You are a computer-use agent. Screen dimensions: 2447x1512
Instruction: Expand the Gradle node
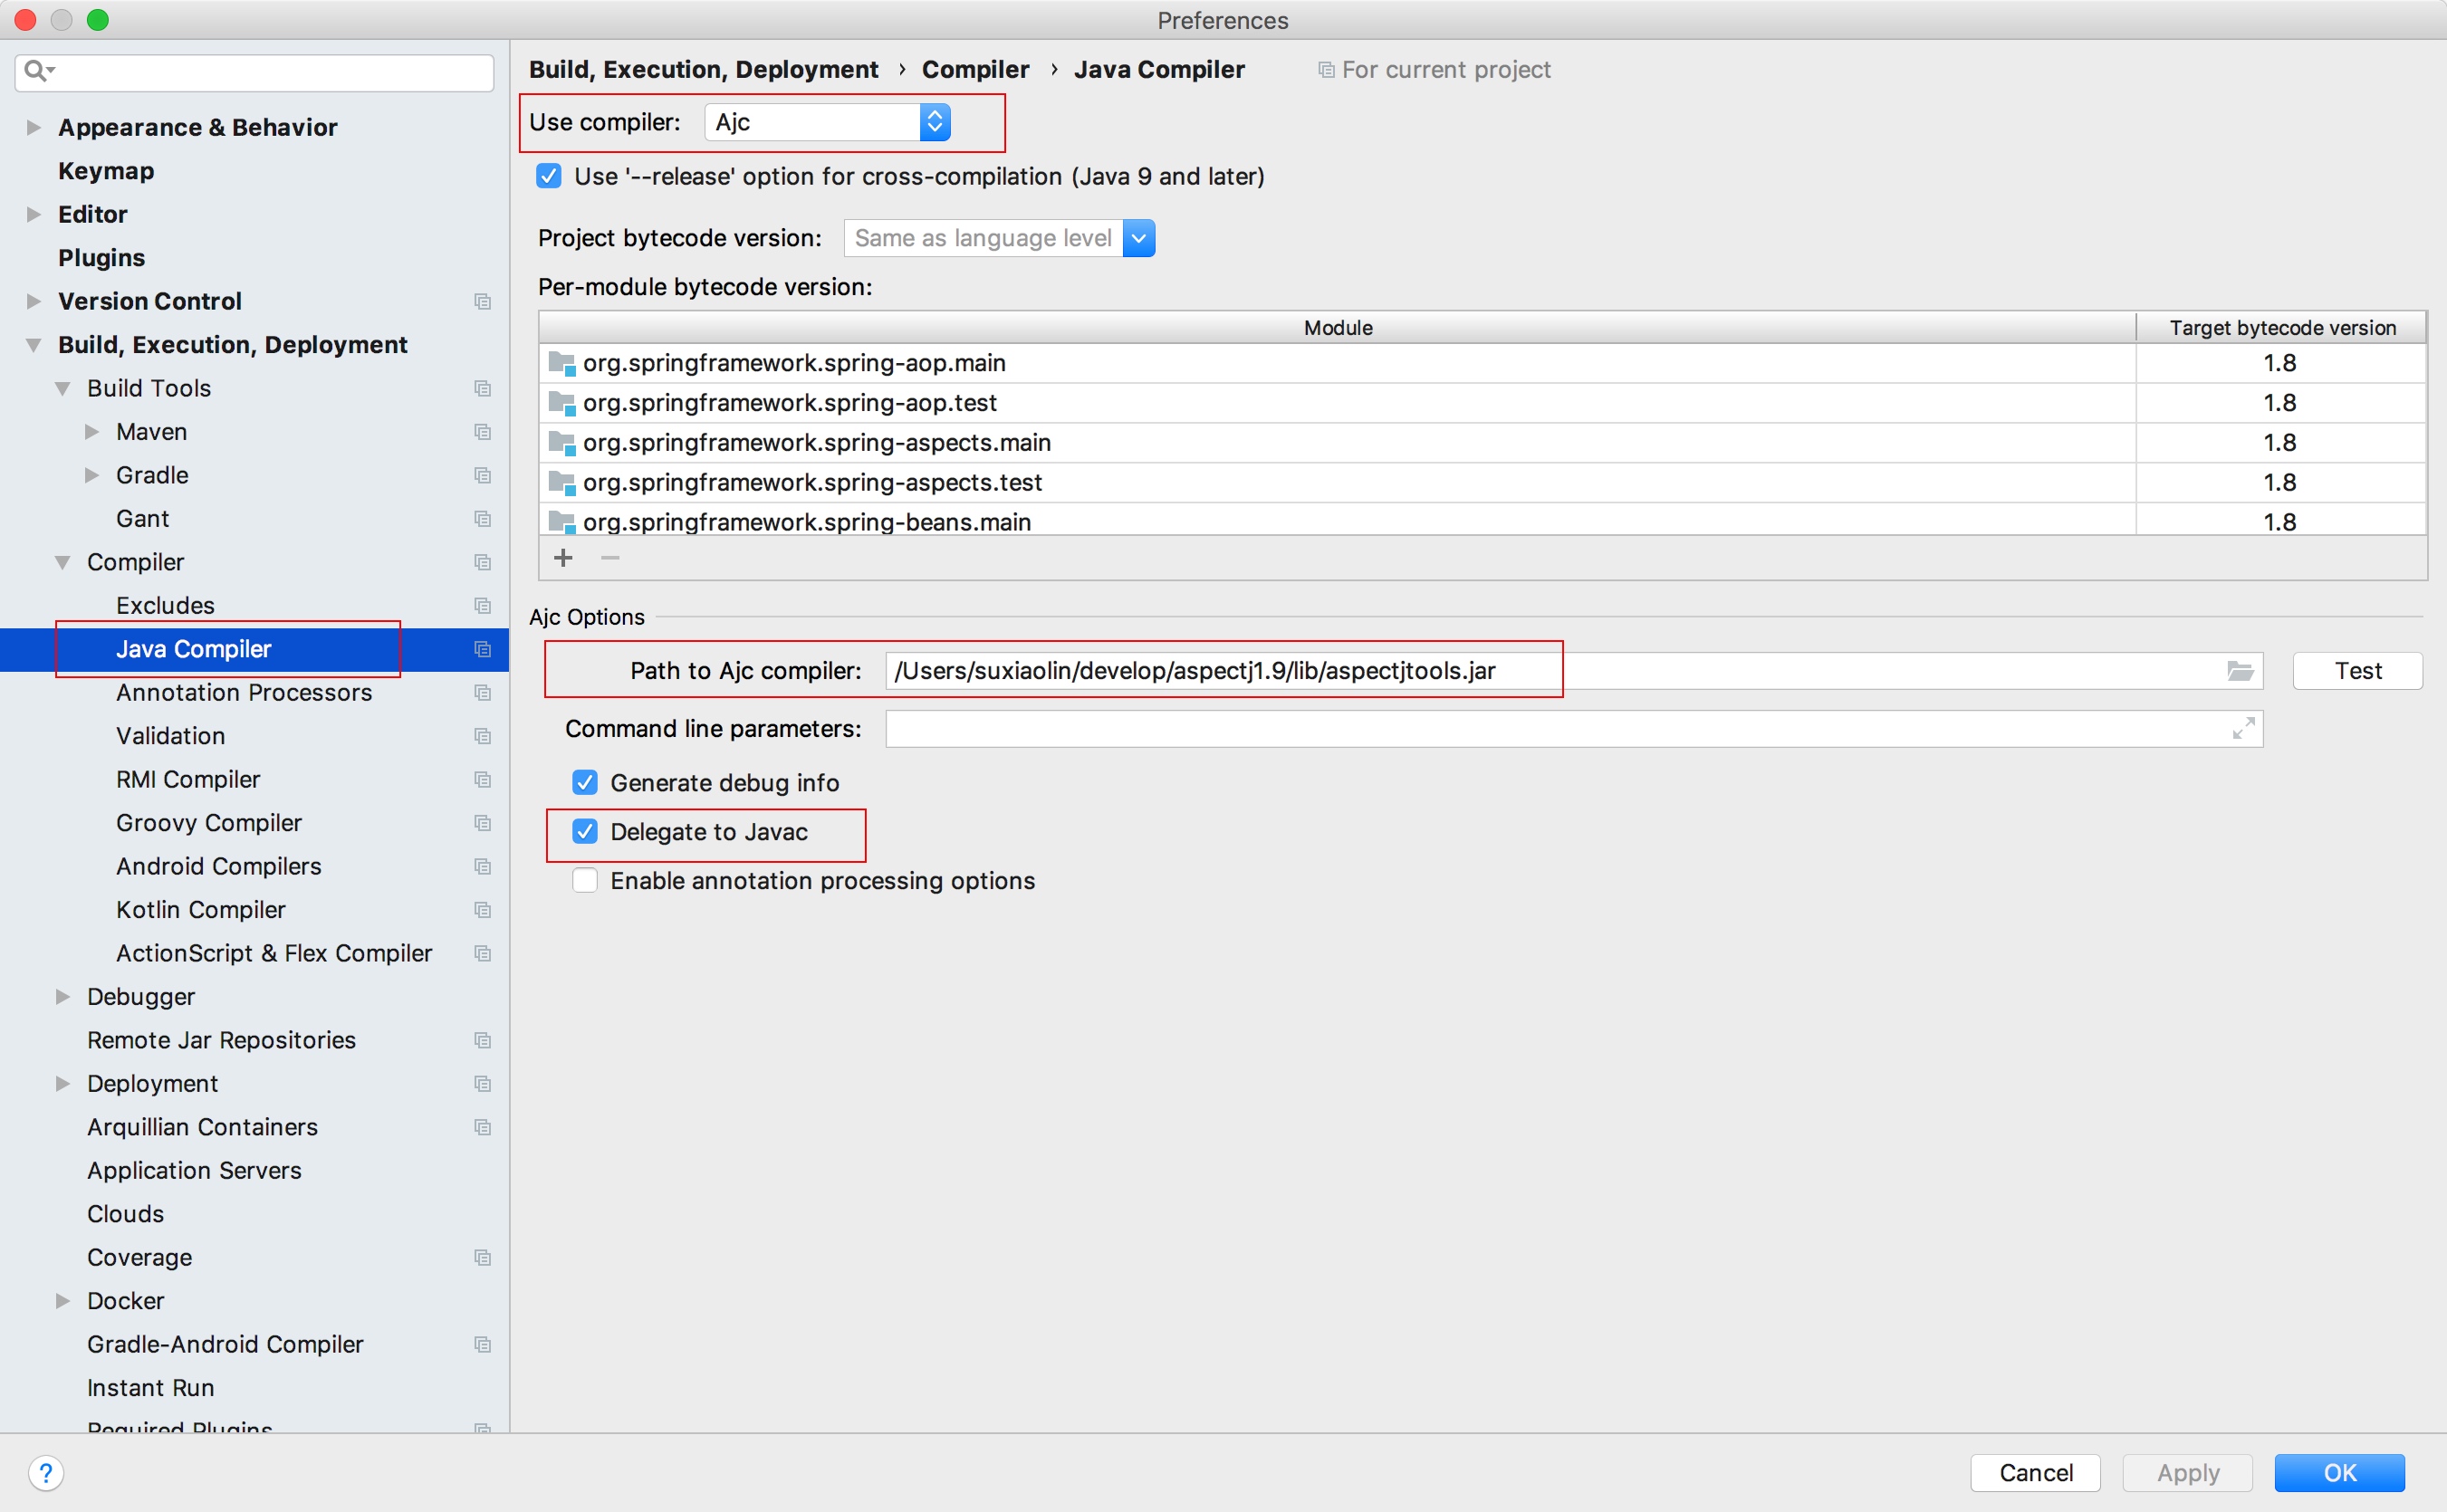[91, 475]
